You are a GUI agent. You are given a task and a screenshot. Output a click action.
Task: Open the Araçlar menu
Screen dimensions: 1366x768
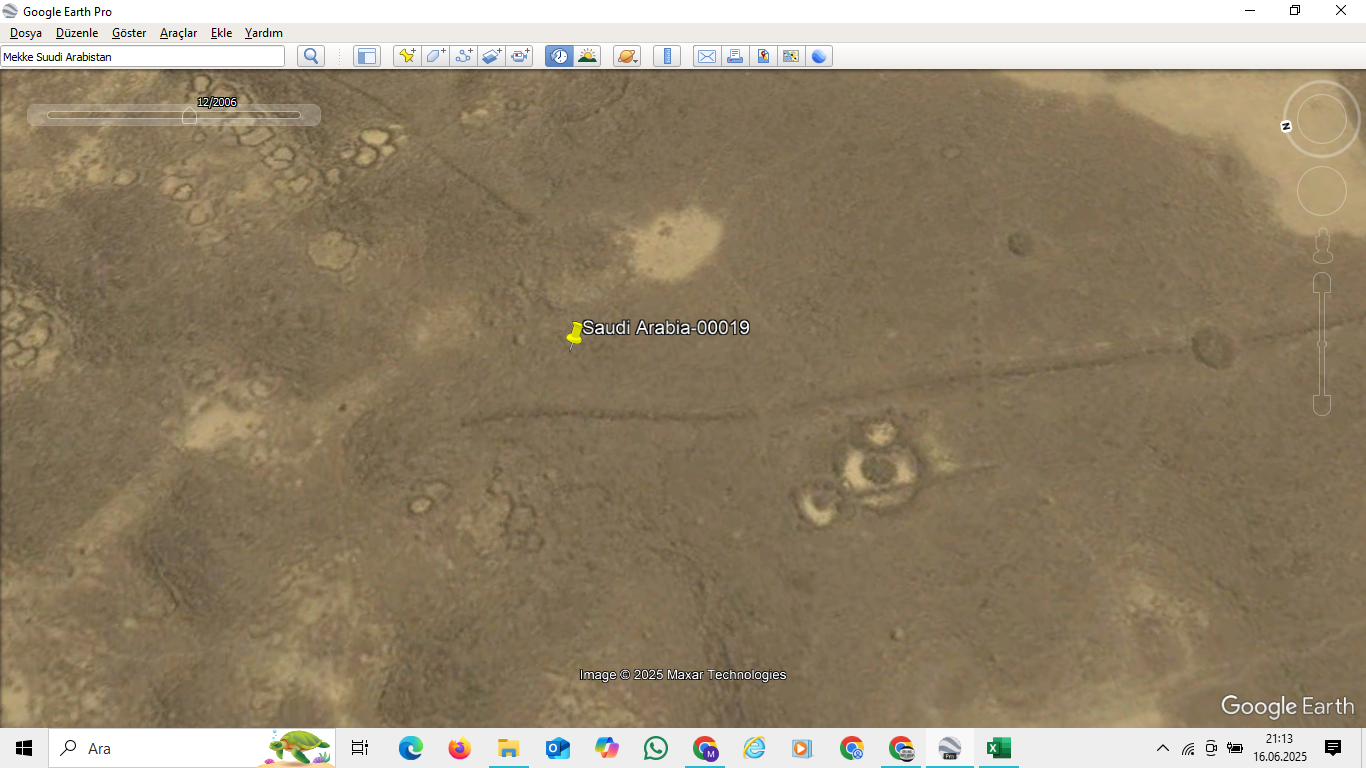point(179,33)
